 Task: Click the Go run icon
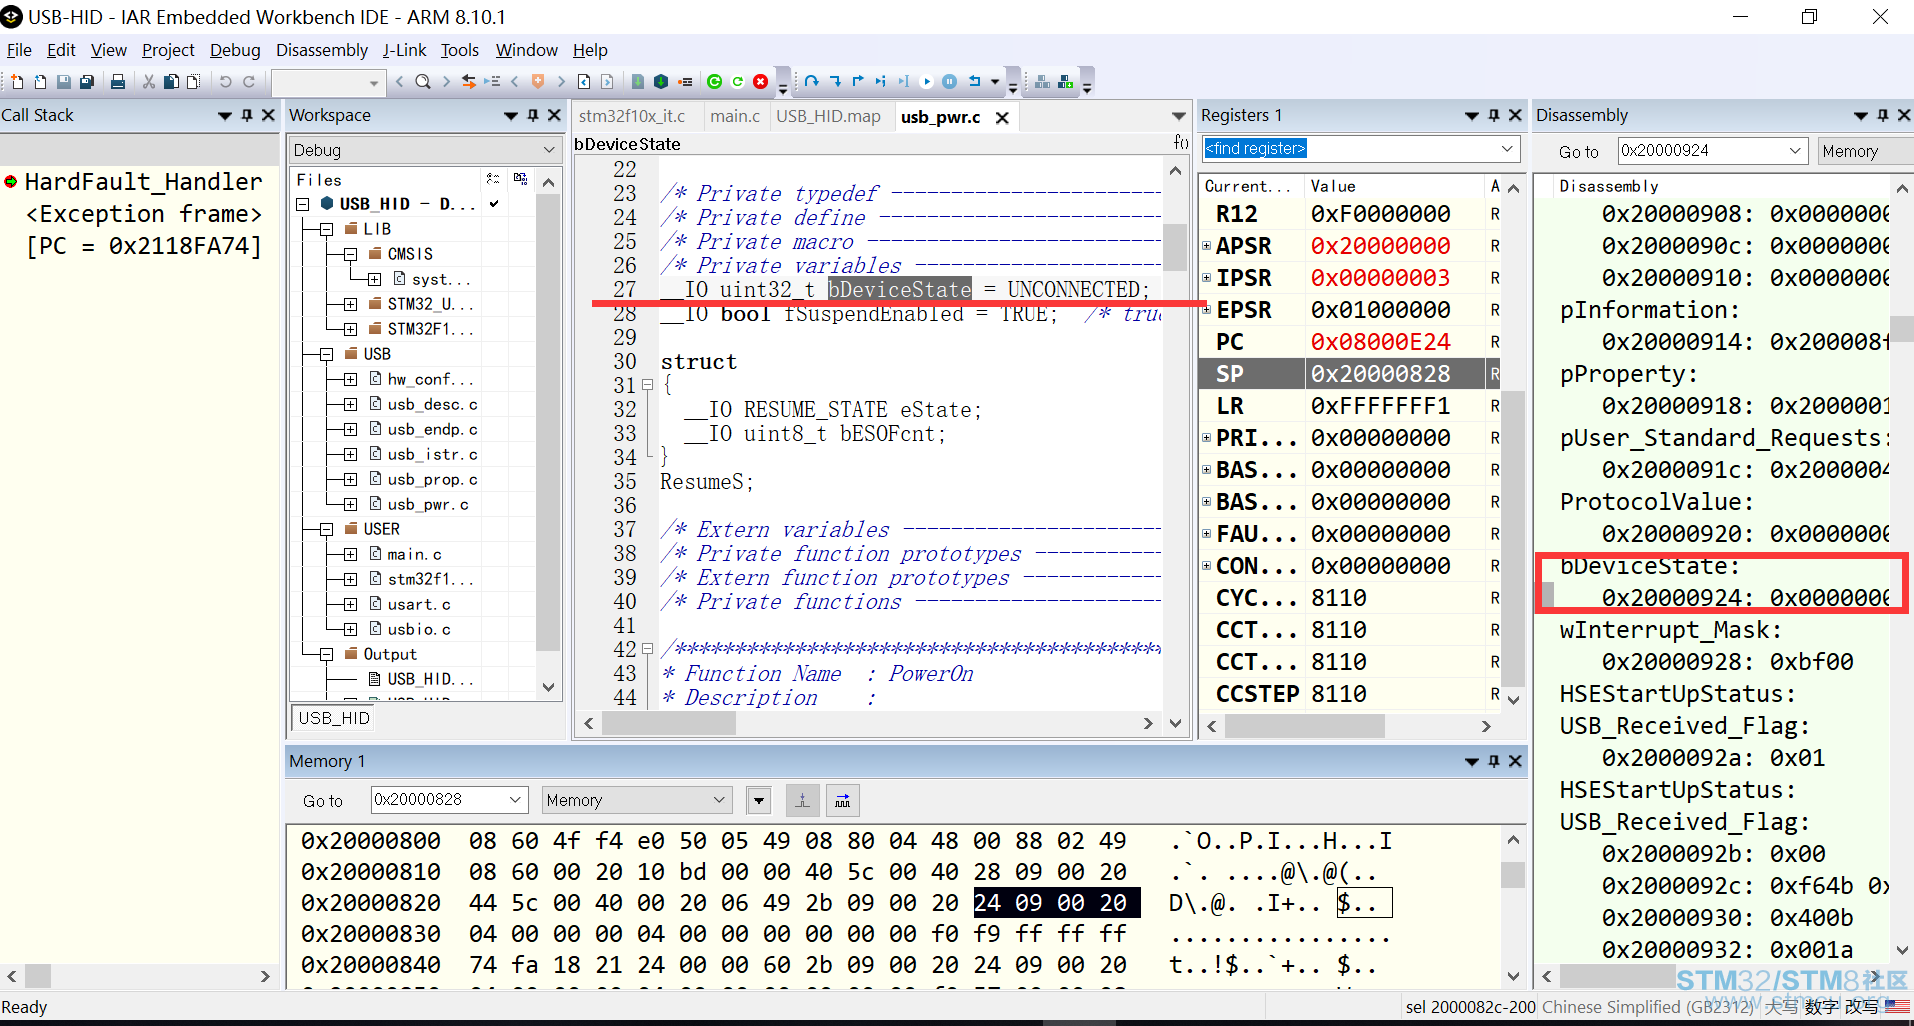926,82
